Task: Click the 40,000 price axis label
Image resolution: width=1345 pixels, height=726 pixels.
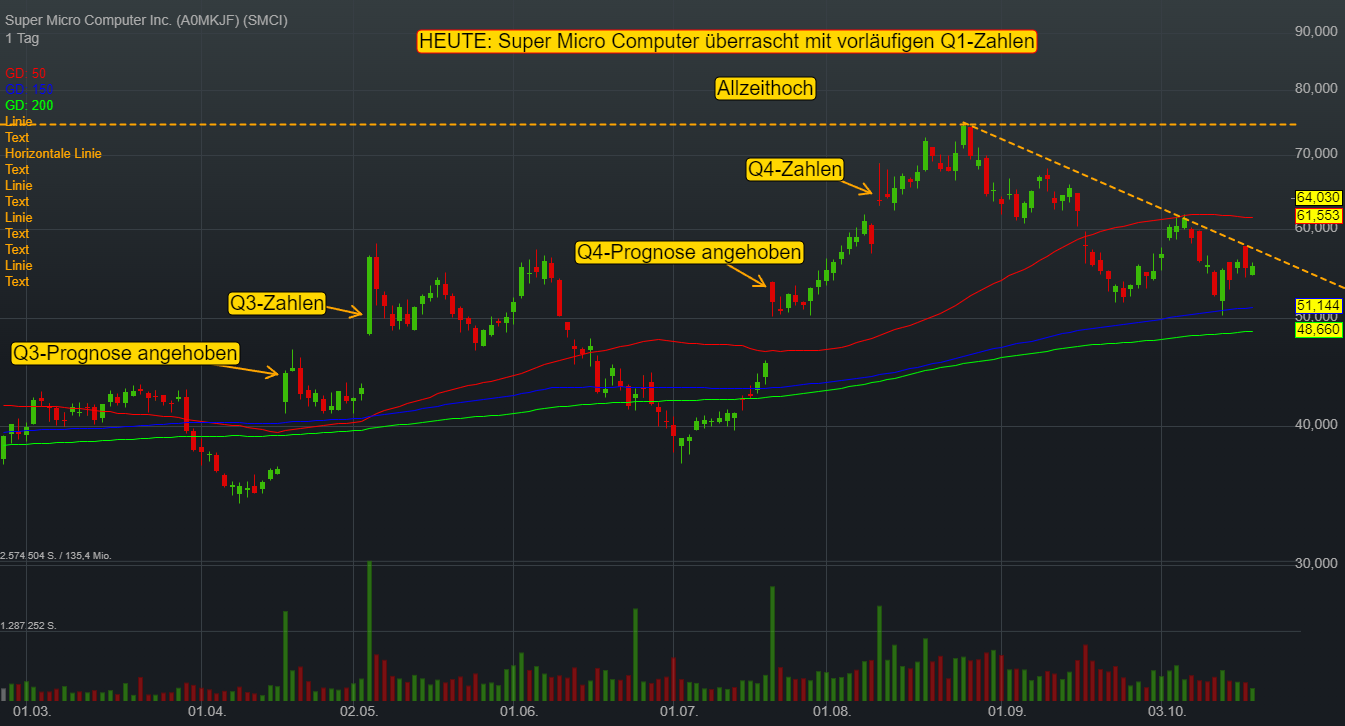Action: click(x=1316, y=425)
